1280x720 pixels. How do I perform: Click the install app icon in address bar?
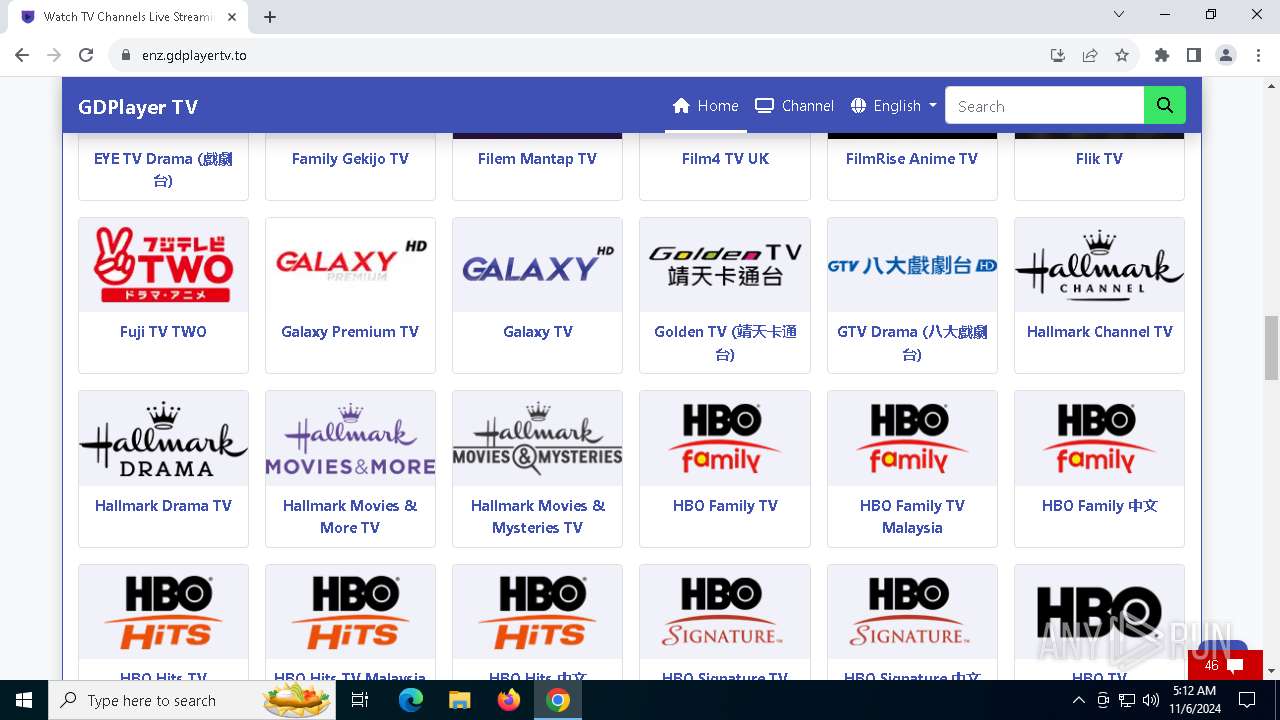coord(1058,55)
